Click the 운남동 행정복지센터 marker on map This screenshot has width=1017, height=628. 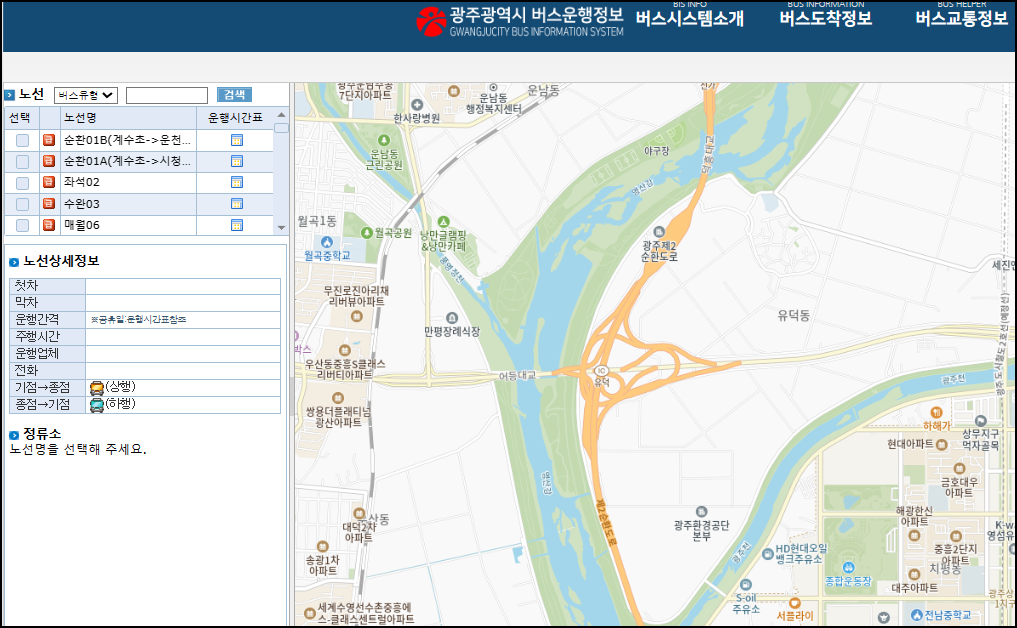tap(494, 88)
